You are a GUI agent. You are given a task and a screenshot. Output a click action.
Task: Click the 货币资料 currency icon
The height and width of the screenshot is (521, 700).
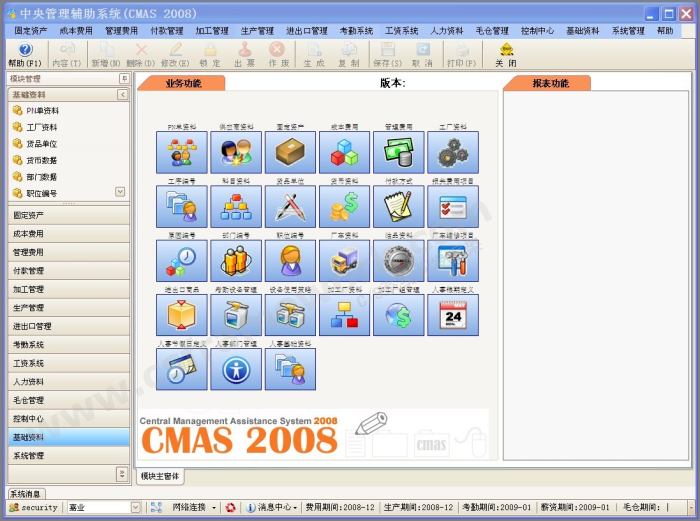344,206
